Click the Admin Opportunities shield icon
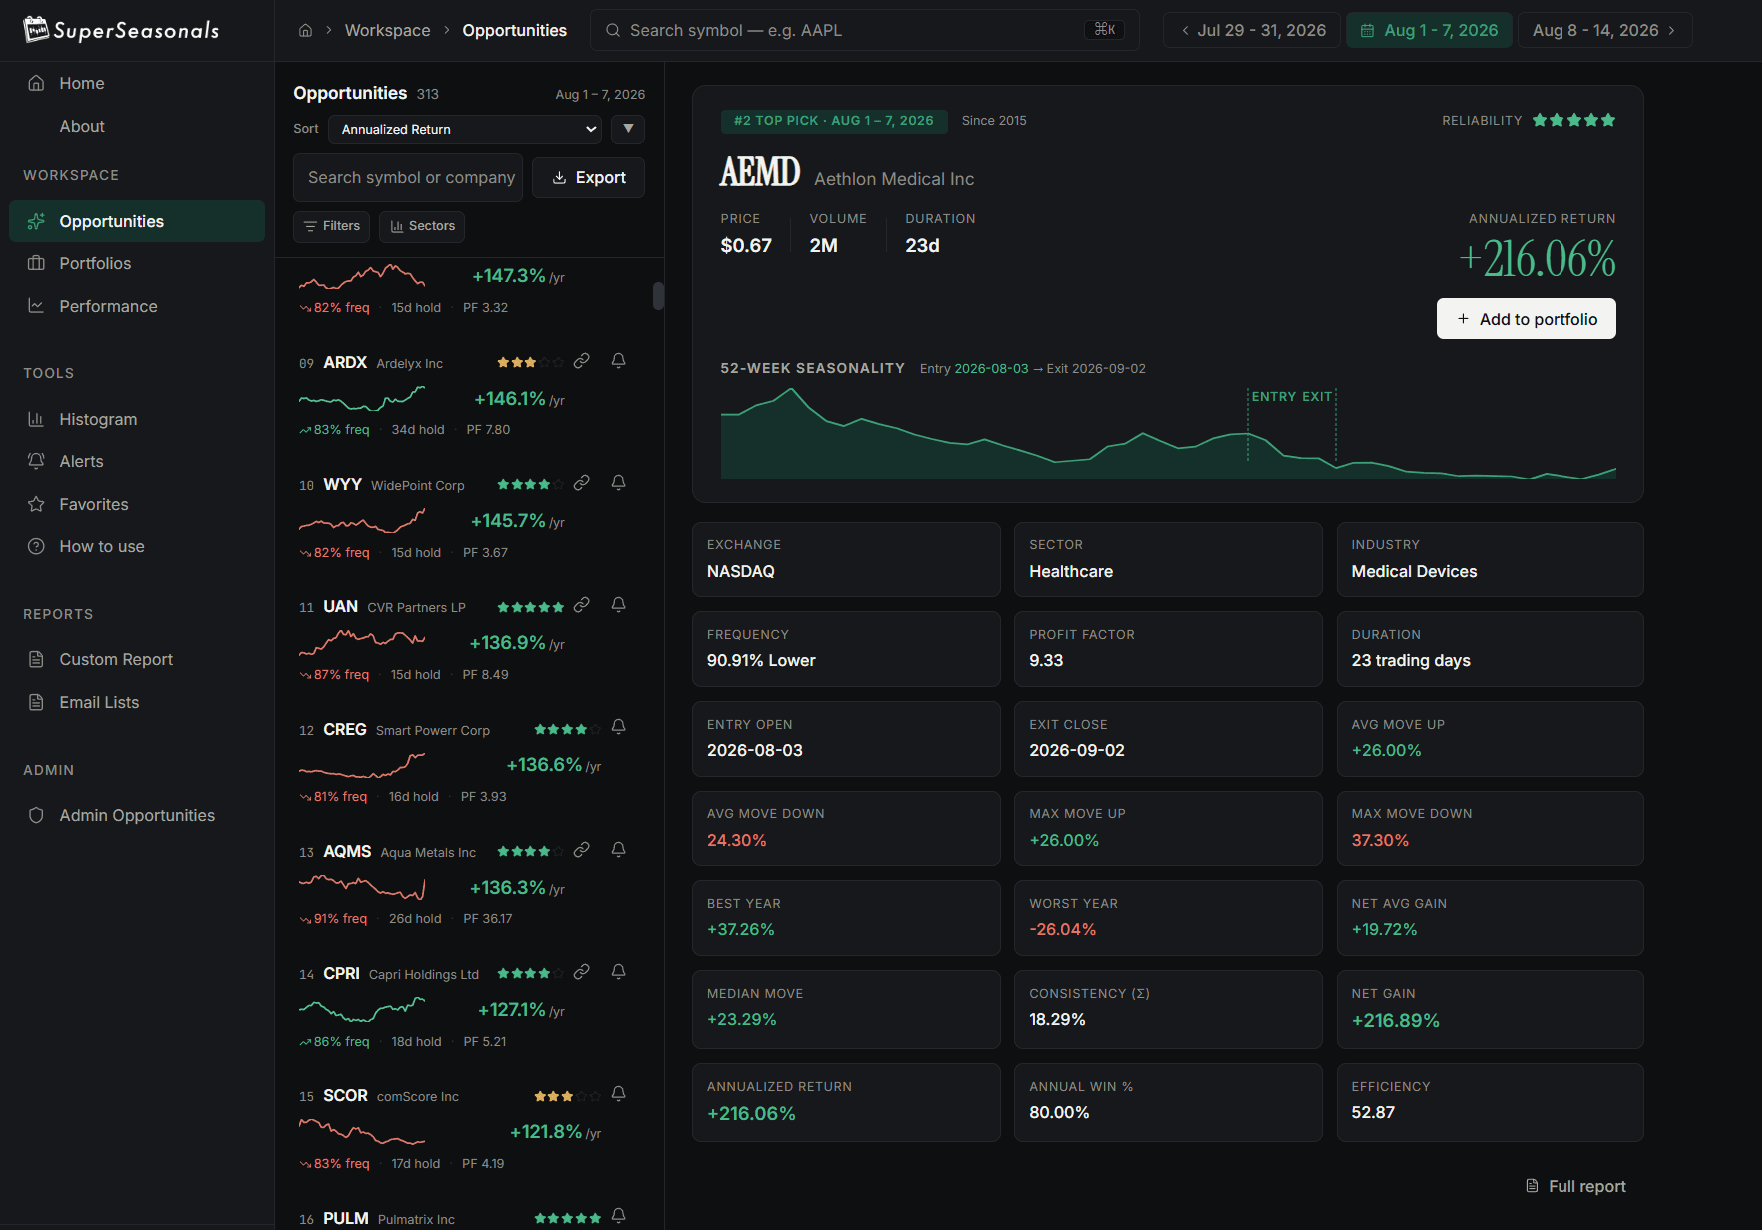 (x=36, y=815)
